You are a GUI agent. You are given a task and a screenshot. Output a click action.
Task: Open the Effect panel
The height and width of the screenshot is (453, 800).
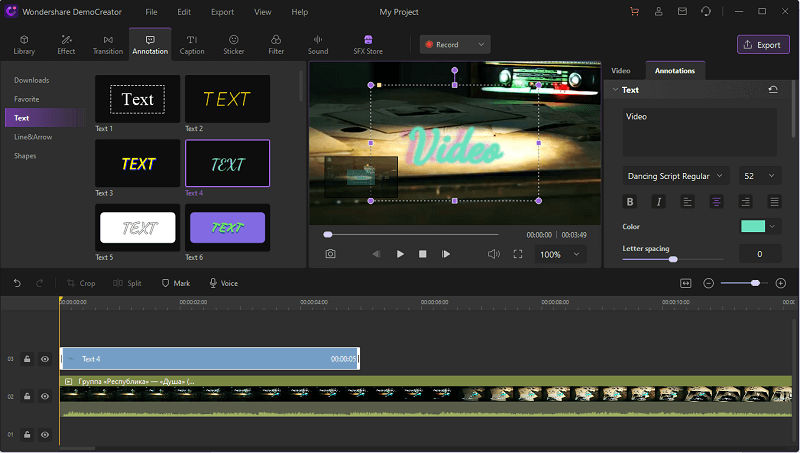pos(66,45)
